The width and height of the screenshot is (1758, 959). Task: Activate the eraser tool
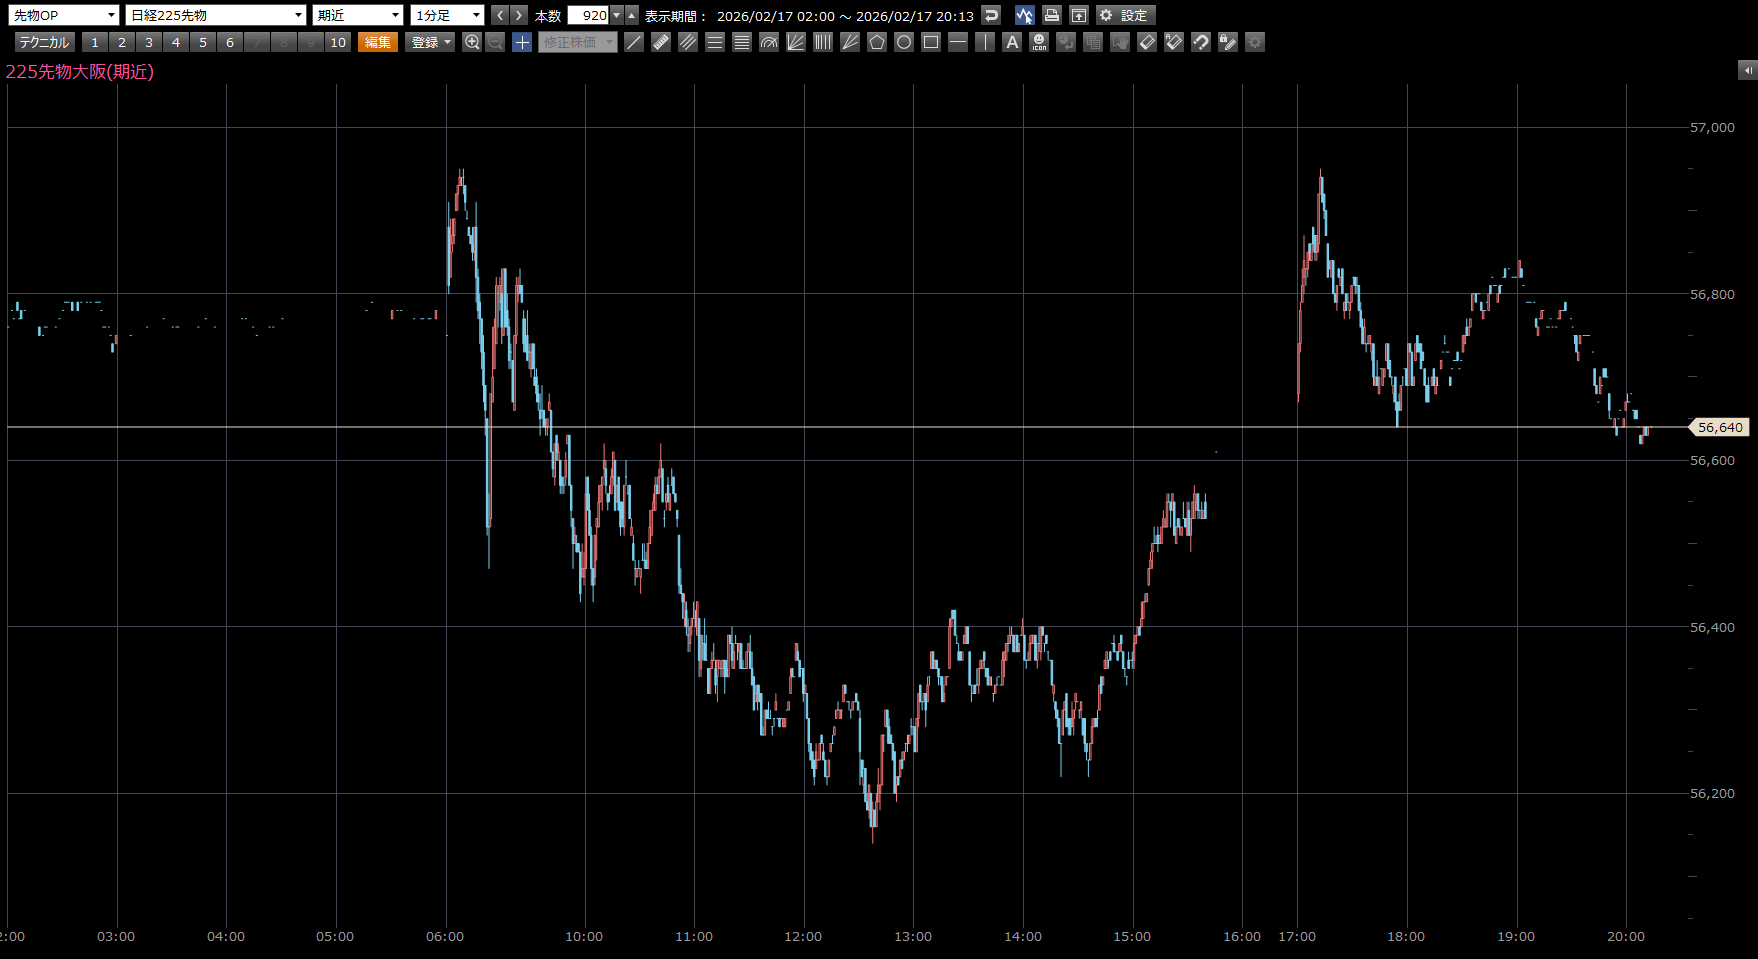[x=1147, y=42]
